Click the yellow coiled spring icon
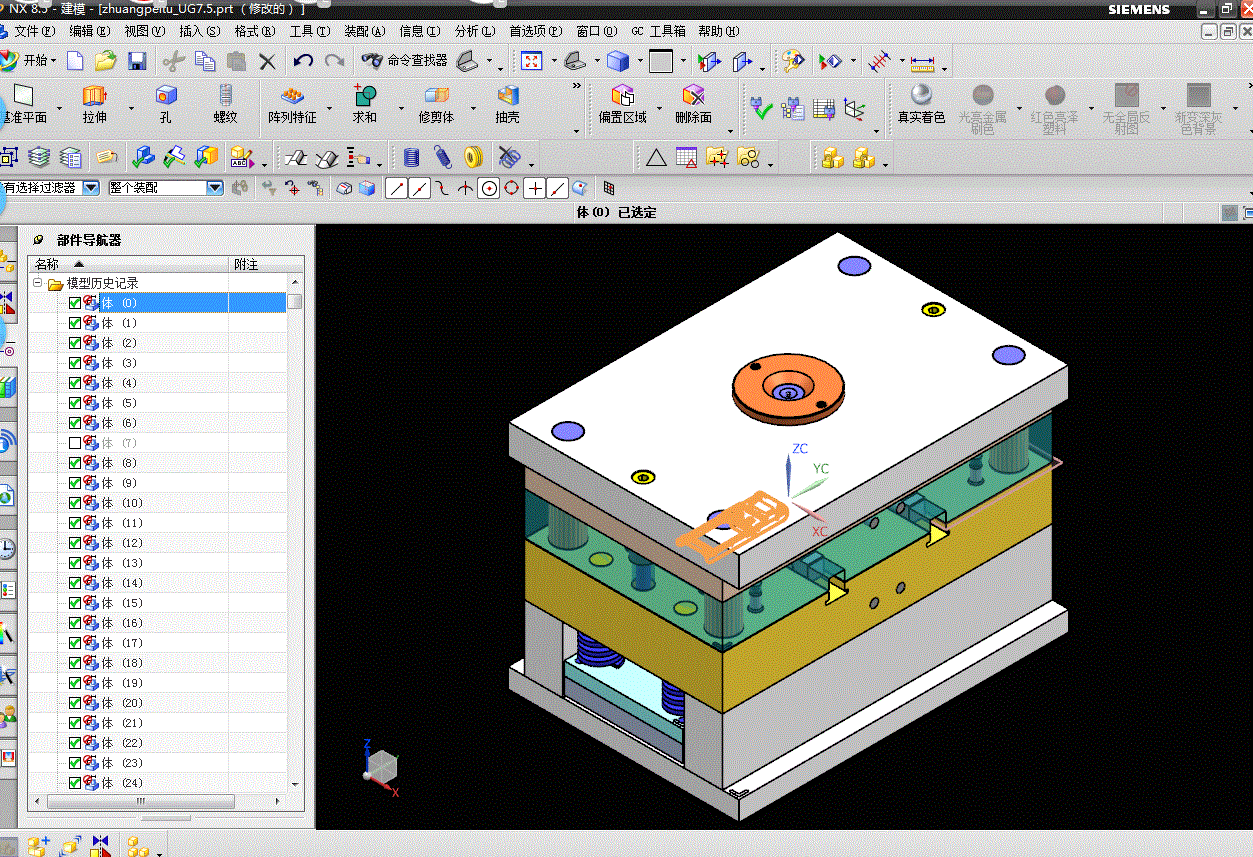 click(x=473, y=157)
